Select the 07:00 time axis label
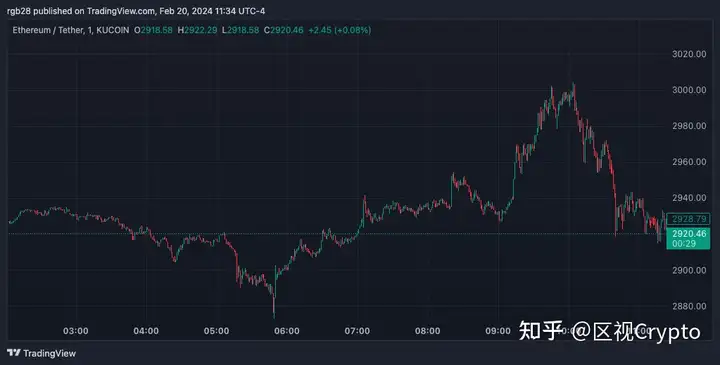 tap(357, 331)
